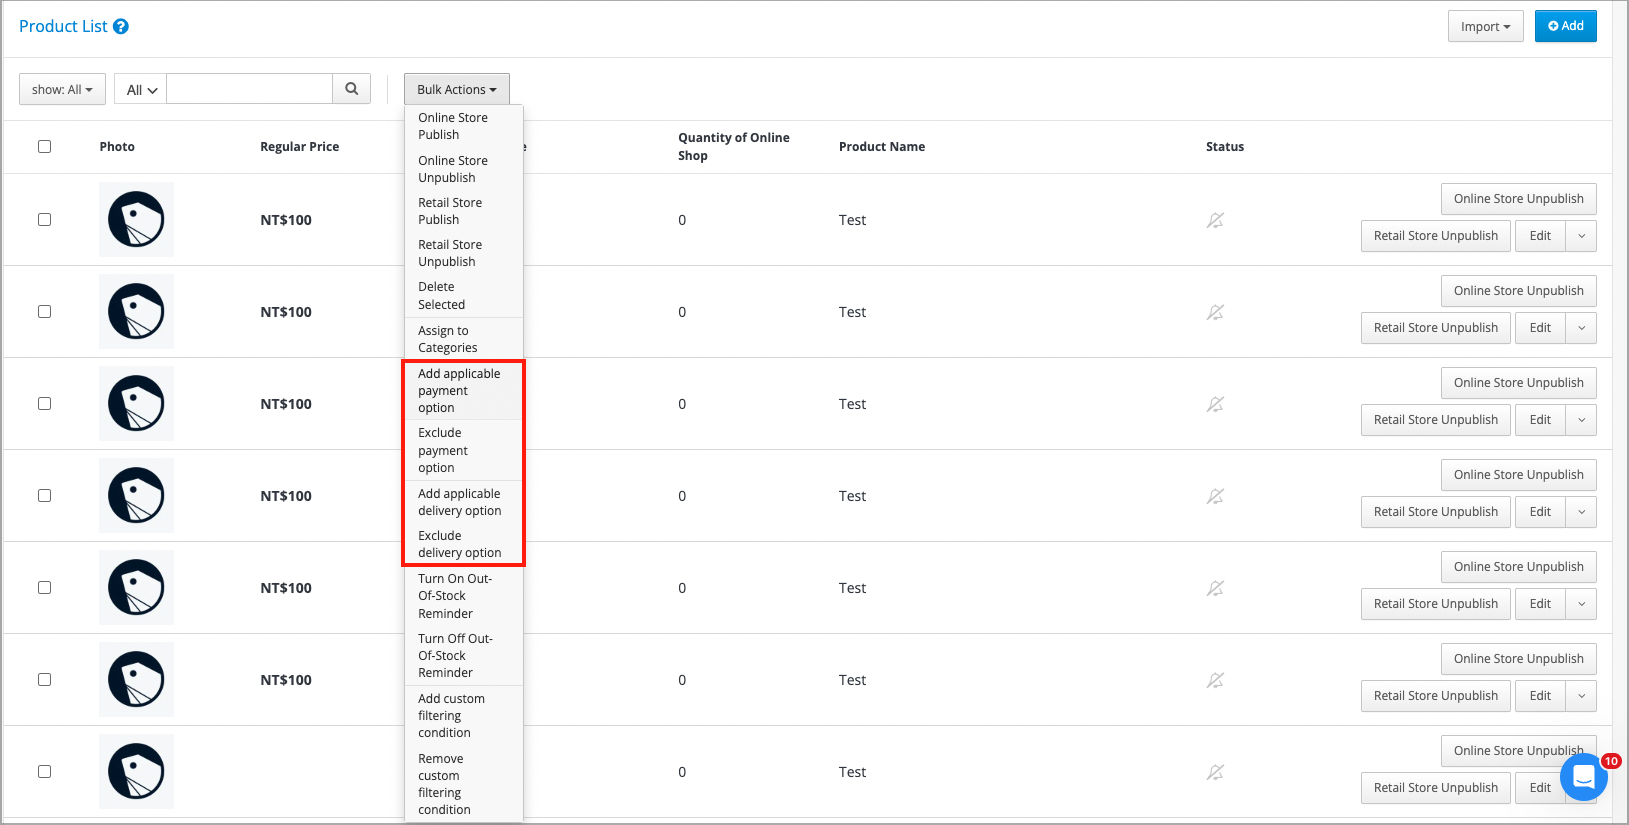This screenshot has width=1629, height=825.
Task: Select Exclude delivery option menu item
Action: tap(464, 544)
